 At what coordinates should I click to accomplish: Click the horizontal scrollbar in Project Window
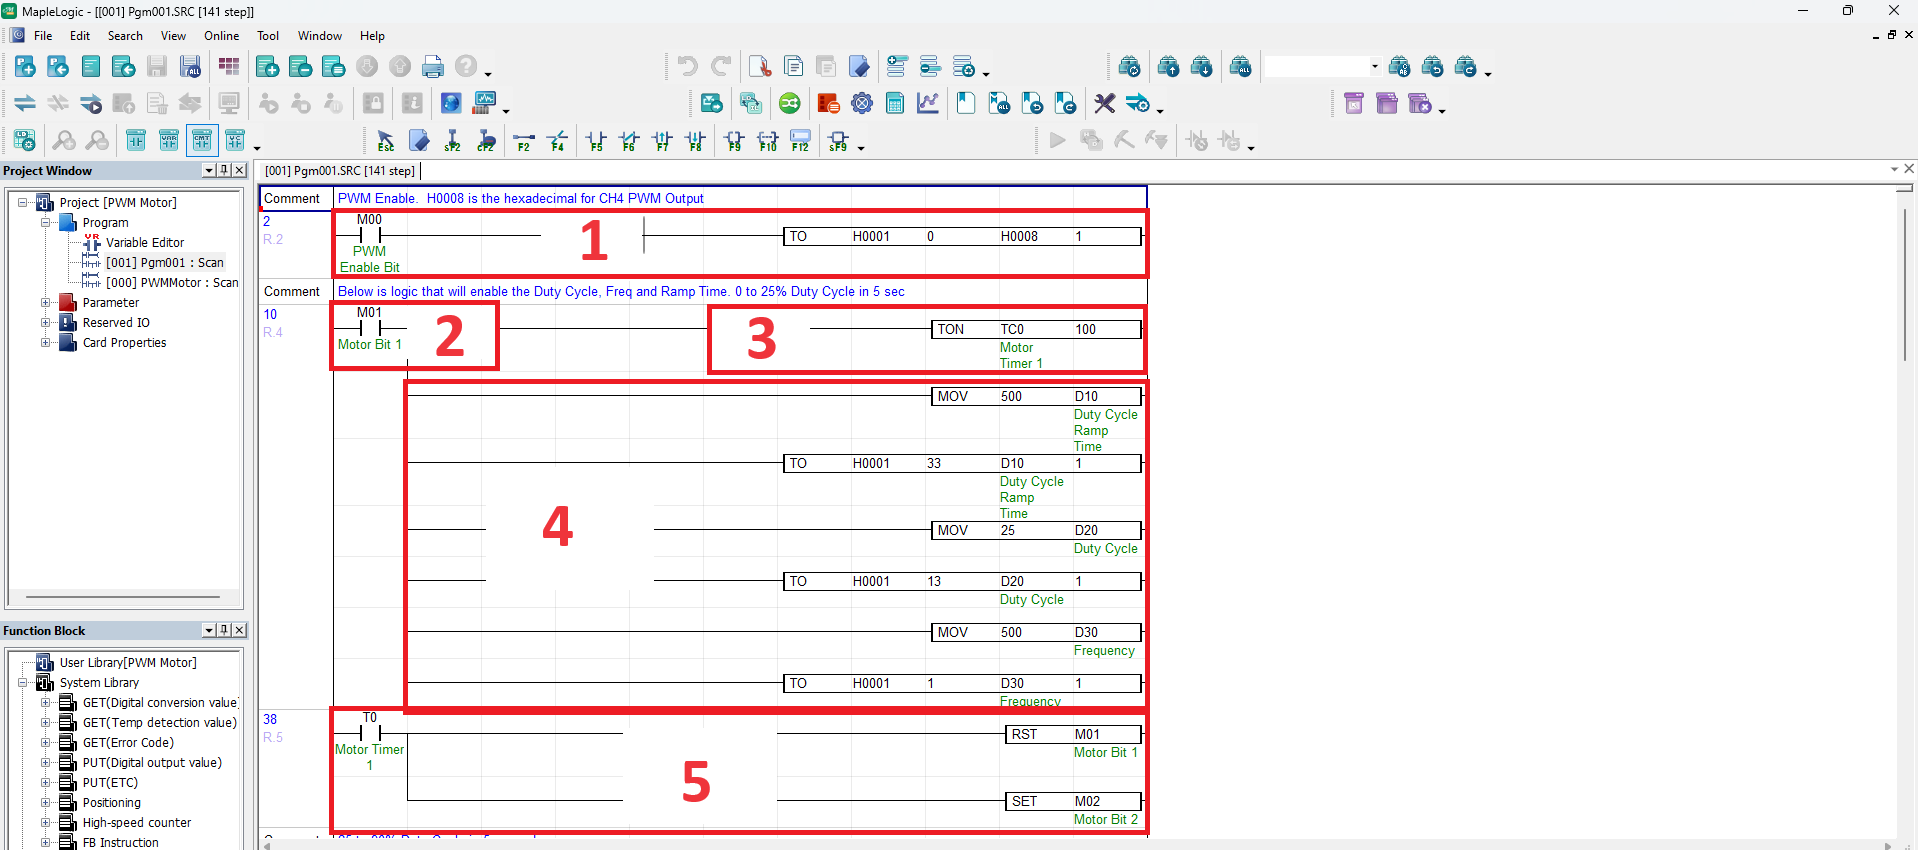pos(123,597)
